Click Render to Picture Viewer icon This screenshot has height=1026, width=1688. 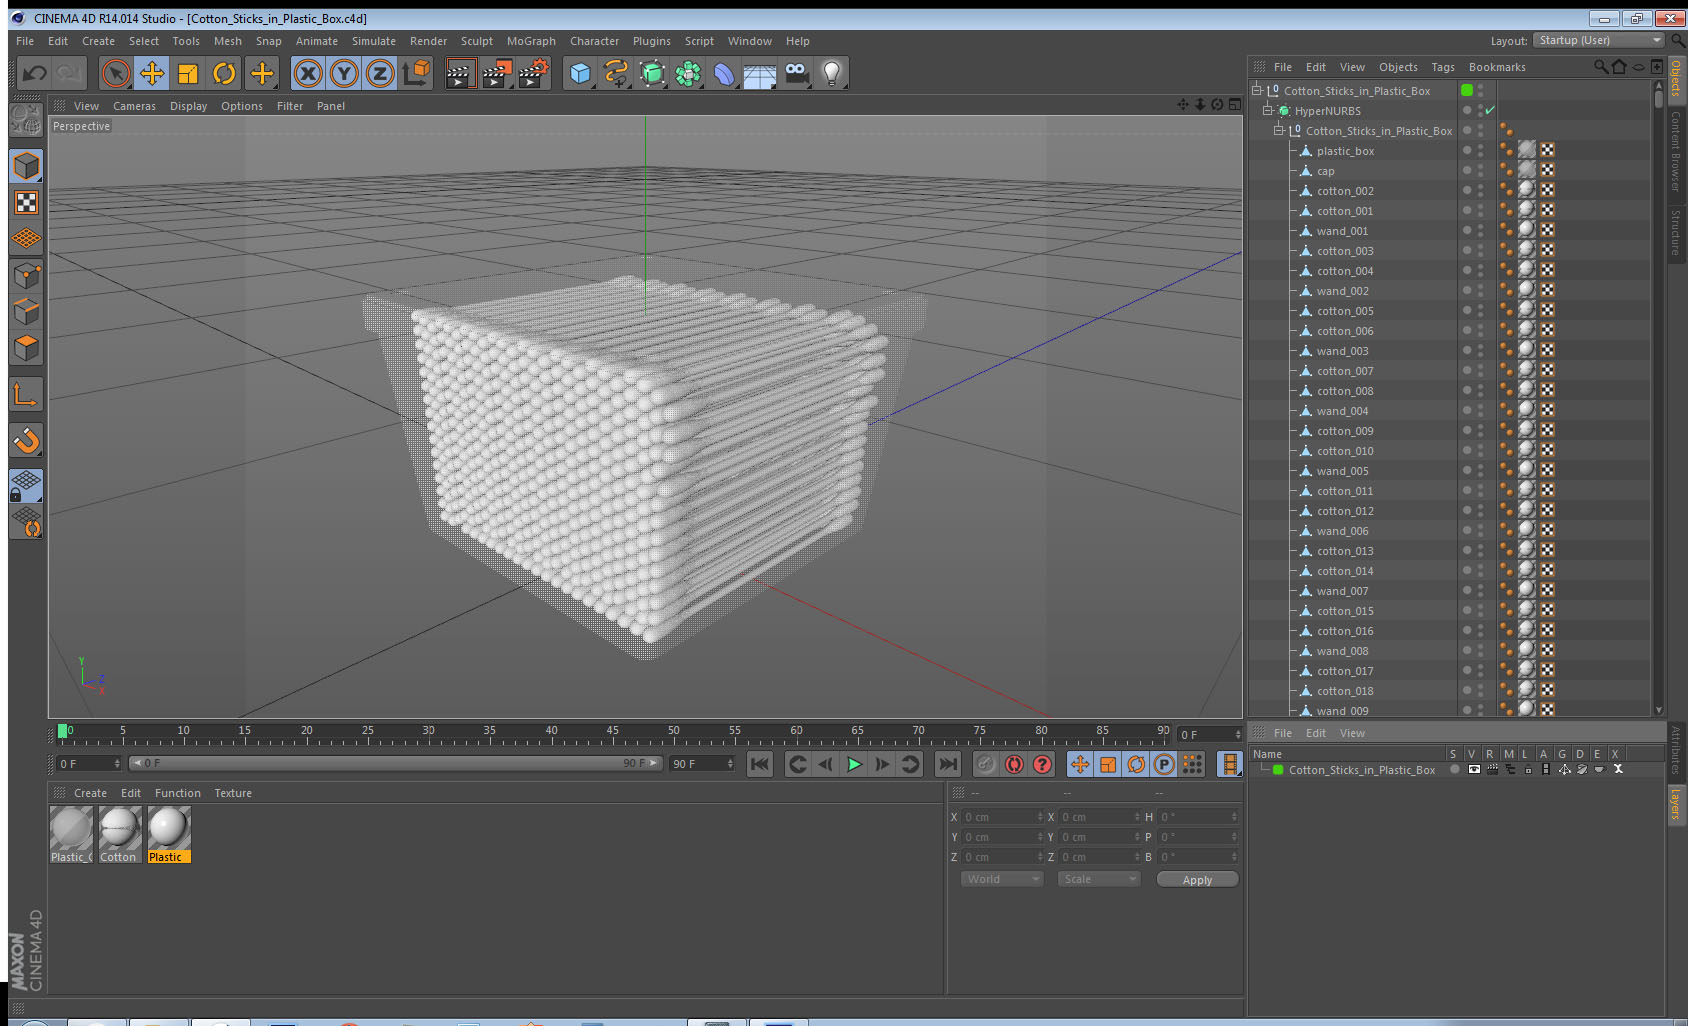(496, 73)
